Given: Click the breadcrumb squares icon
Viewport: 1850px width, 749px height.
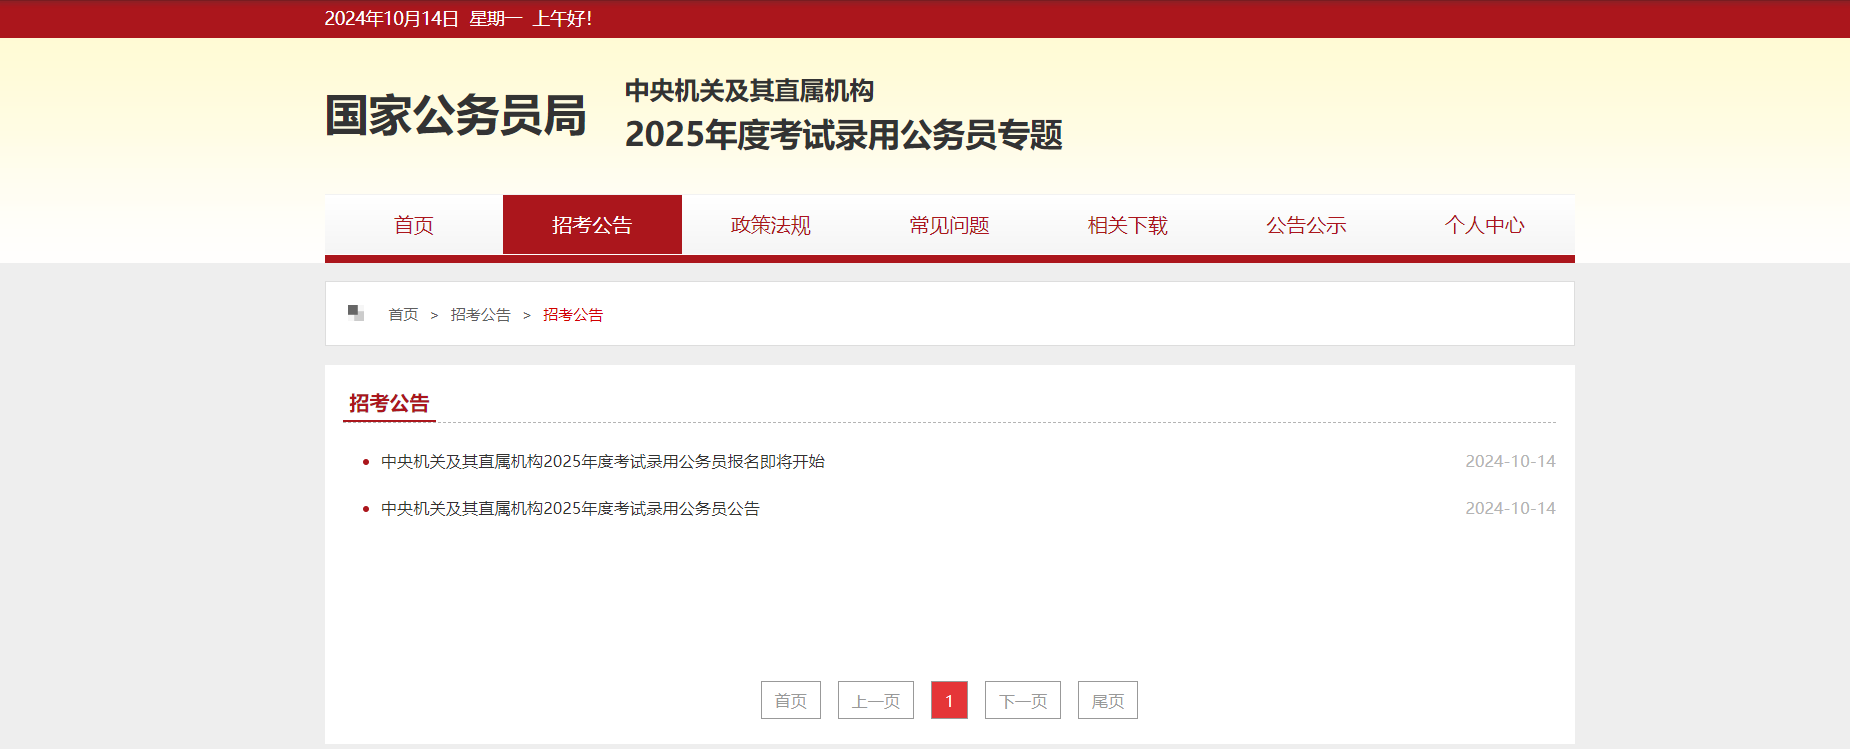Looking at the screenshot, I should click(x=356, y=313).
